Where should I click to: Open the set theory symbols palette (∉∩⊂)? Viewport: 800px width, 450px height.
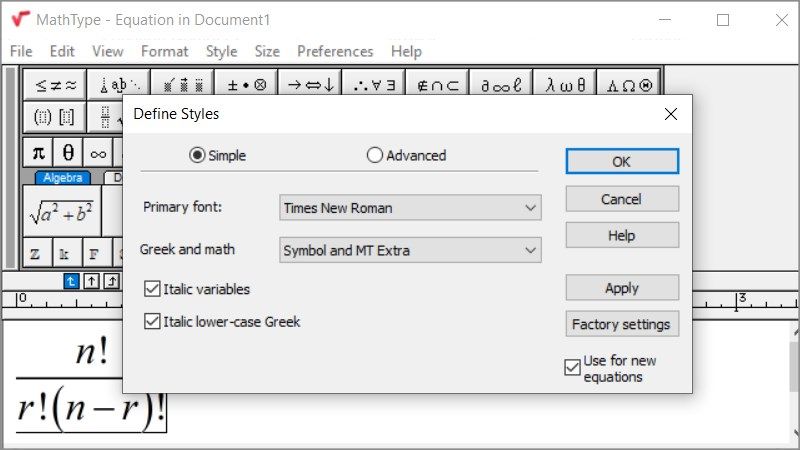(x=438, y=85)
